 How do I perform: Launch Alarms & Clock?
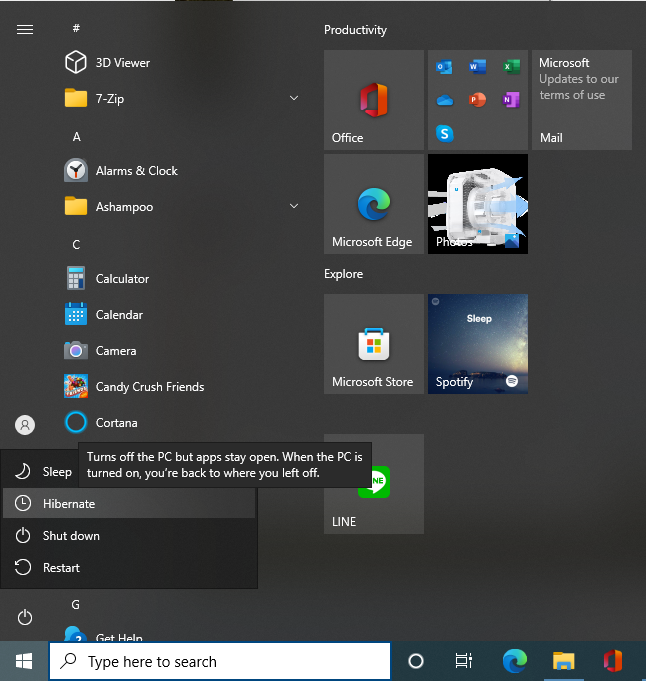[121, 170]
